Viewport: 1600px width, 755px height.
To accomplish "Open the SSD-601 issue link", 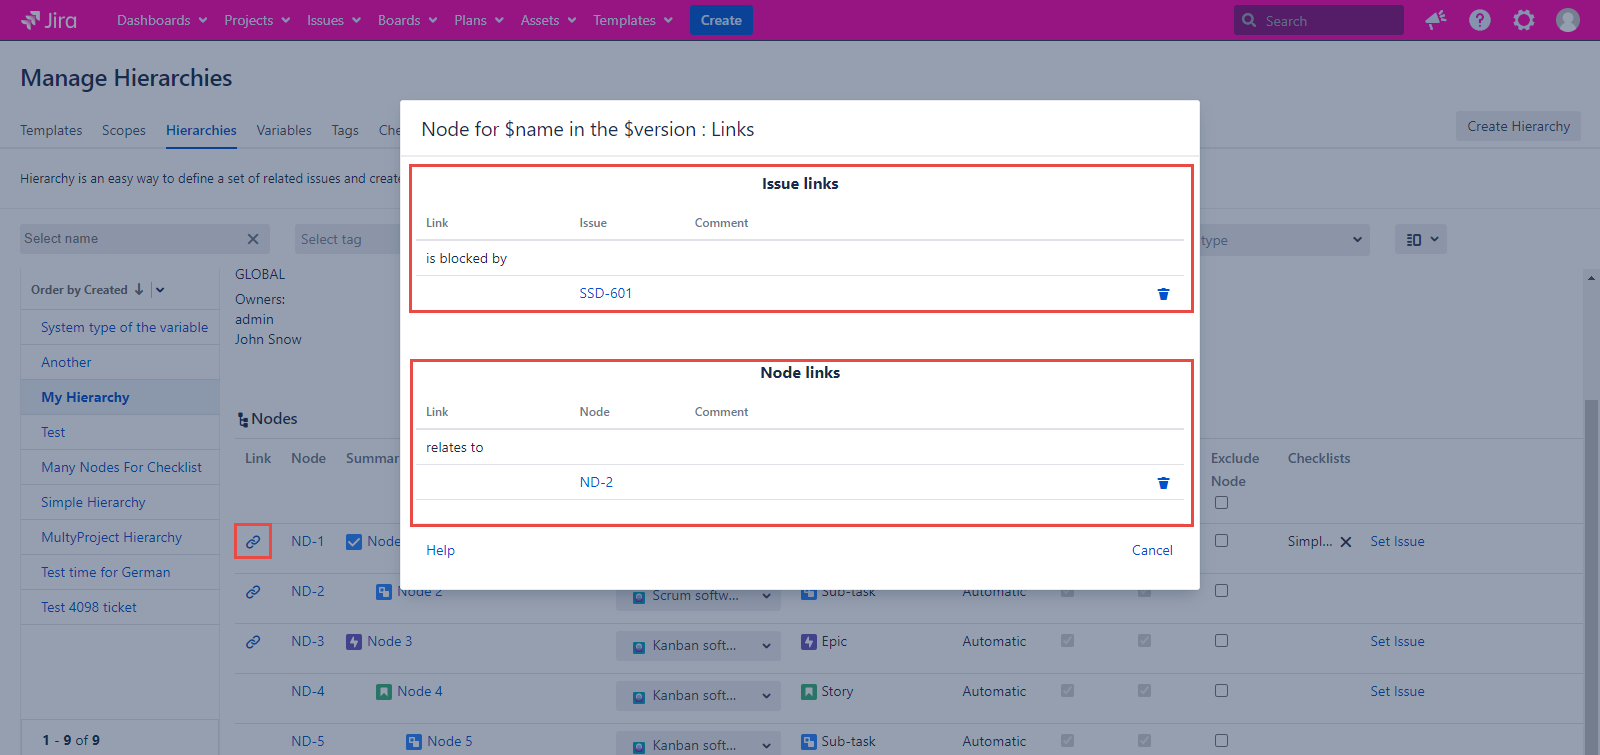I will pyautogui.click(x=605, y=293).
